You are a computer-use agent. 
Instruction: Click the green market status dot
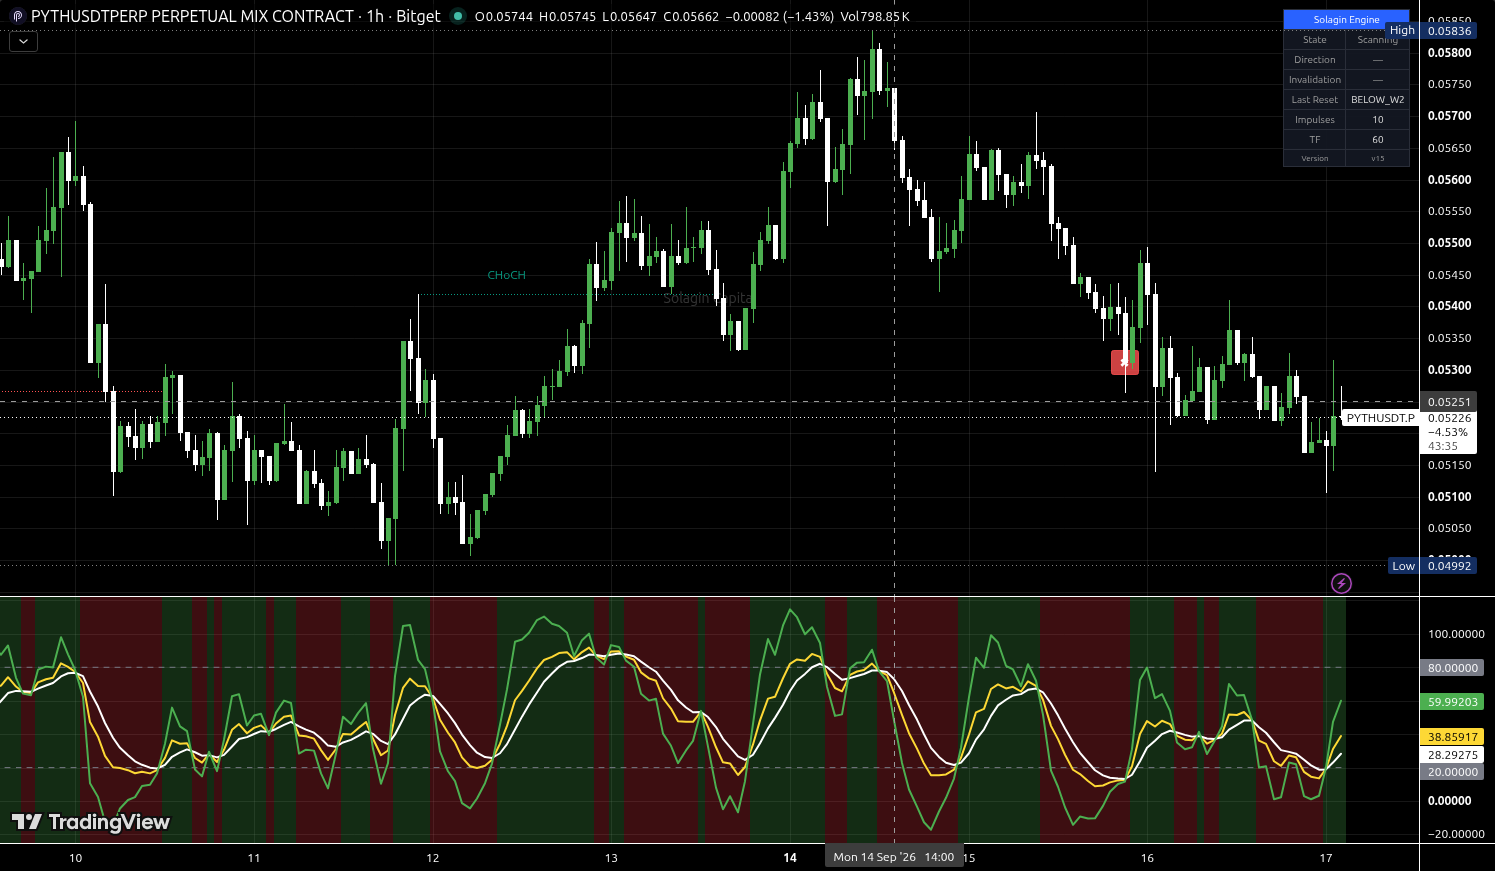458,16
